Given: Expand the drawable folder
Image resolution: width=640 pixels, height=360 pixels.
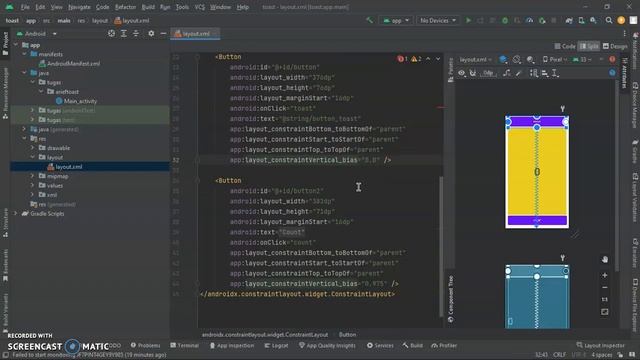Looking at the screenshot, I should click(32, 148).
